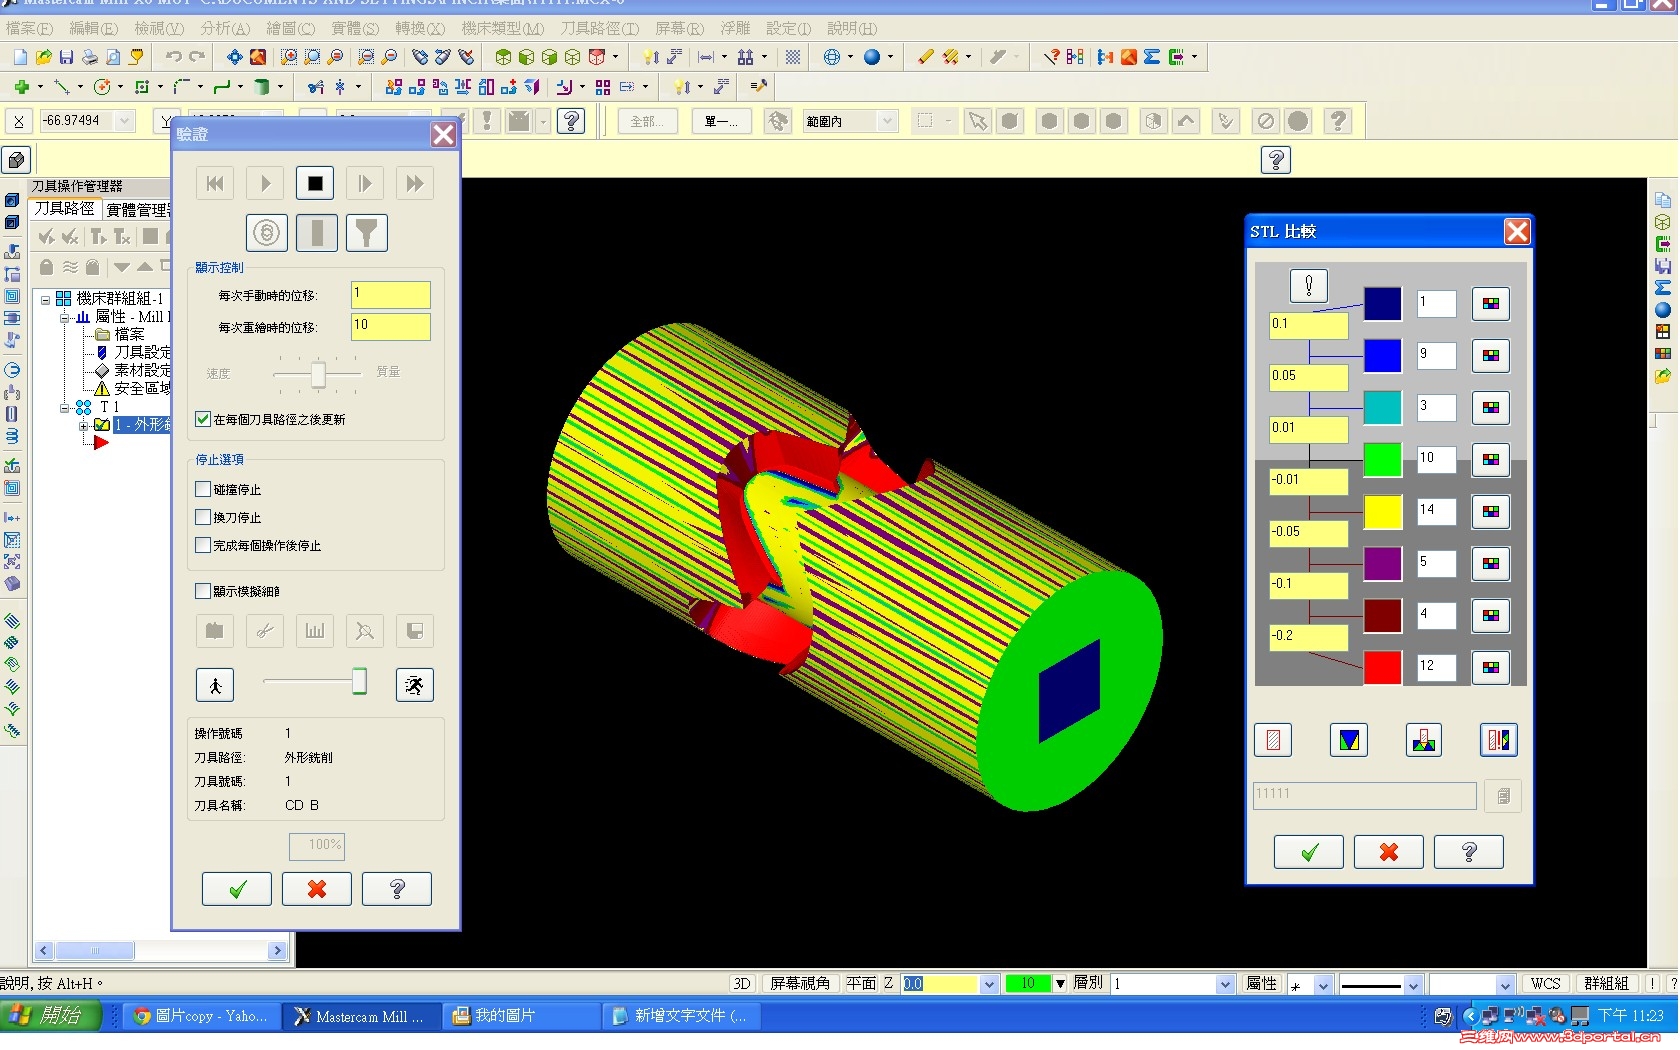
Task: Collapse the machine group 機床群組組-1 node
Action: [x=45, y=299]
